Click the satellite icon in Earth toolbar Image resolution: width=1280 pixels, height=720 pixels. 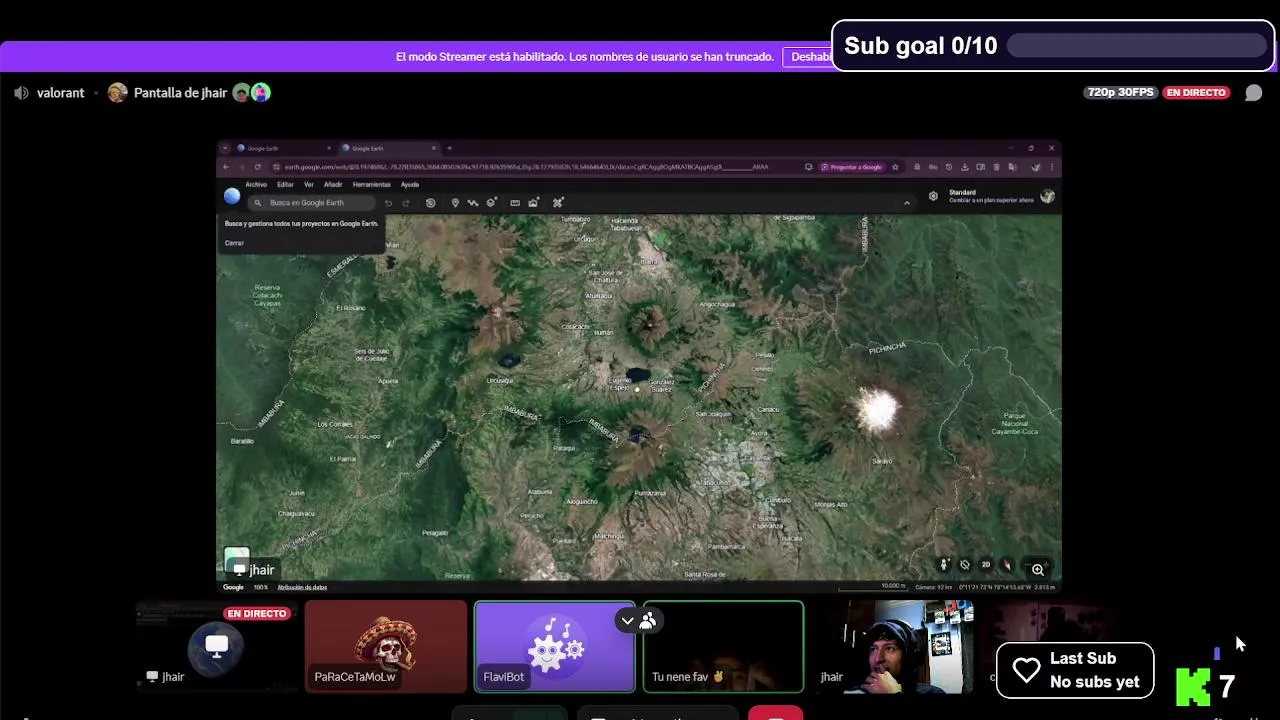pyautogui.click(x=558, y=203)
